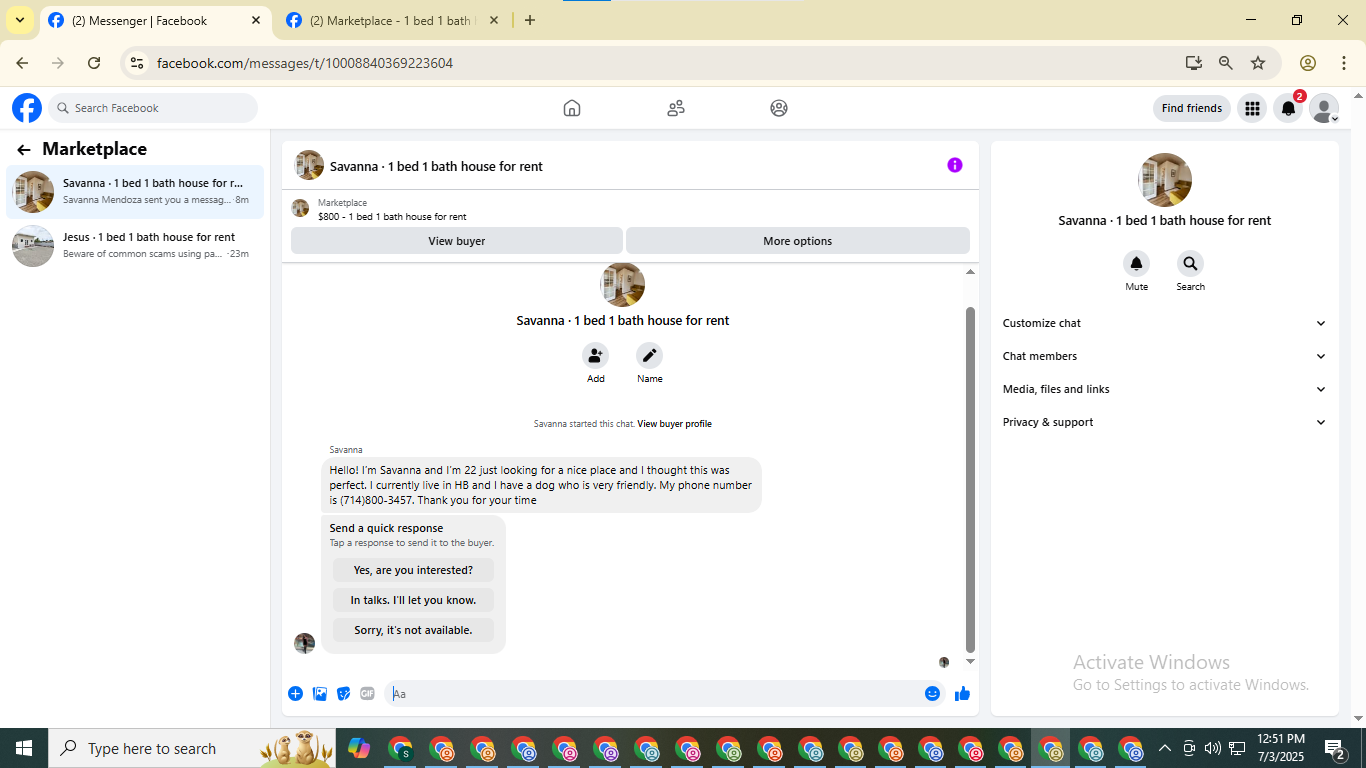This screenshot has width=1366, height=768.
Task: Choose a sticker from the composer
Action: 344,694
